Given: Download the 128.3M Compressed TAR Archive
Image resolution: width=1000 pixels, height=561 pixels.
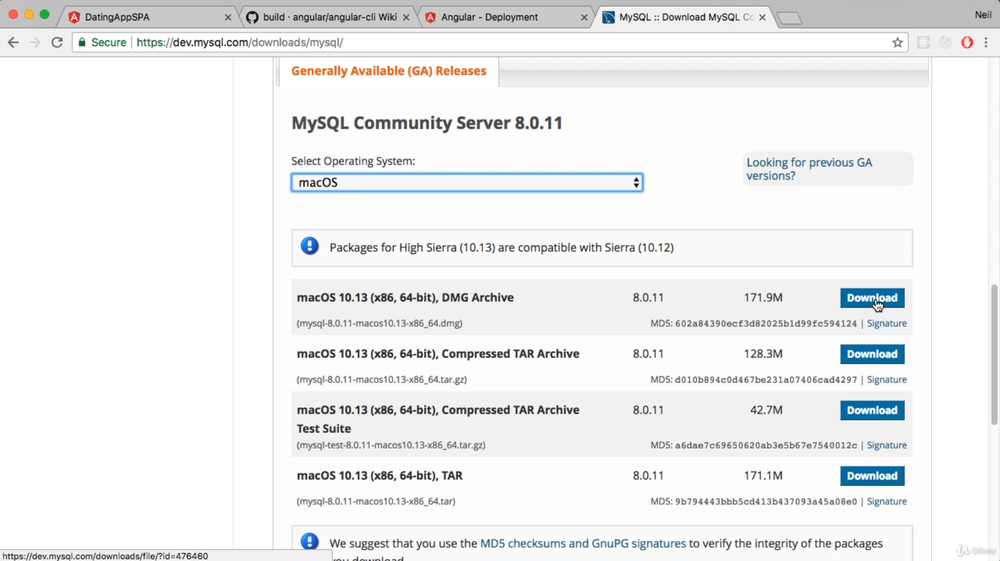Looking at the screenshot, I should [872, 354].
